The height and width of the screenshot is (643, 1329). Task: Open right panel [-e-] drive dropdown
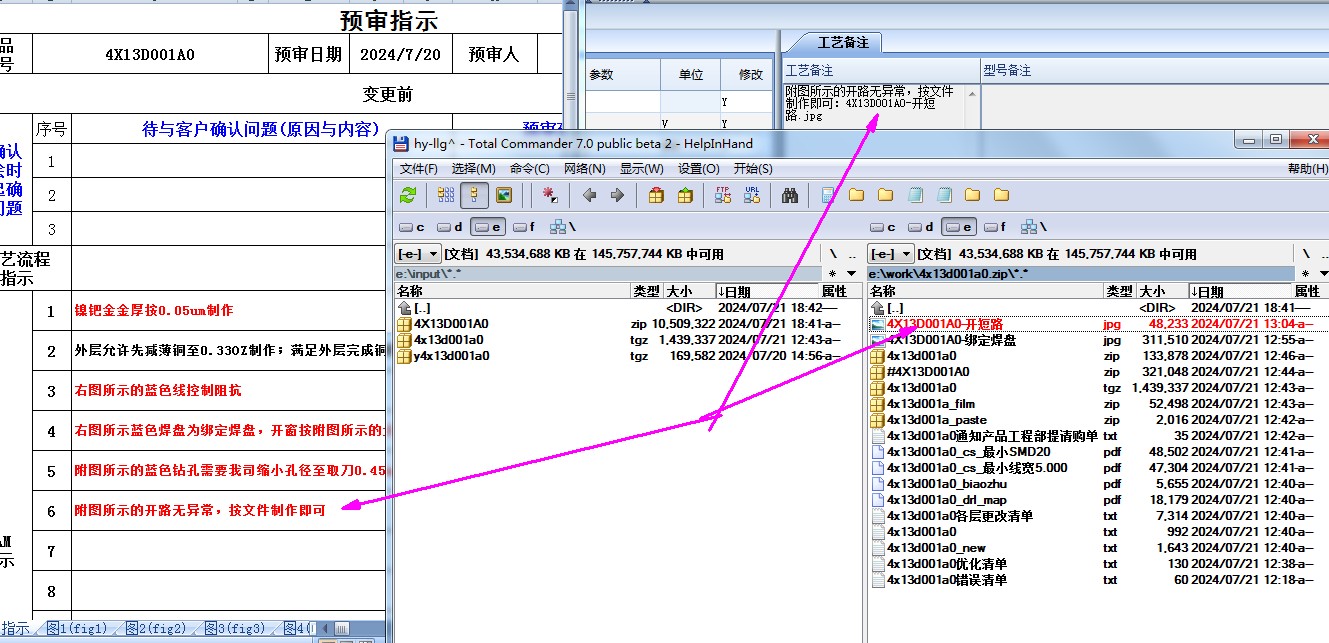click(891, 254)
